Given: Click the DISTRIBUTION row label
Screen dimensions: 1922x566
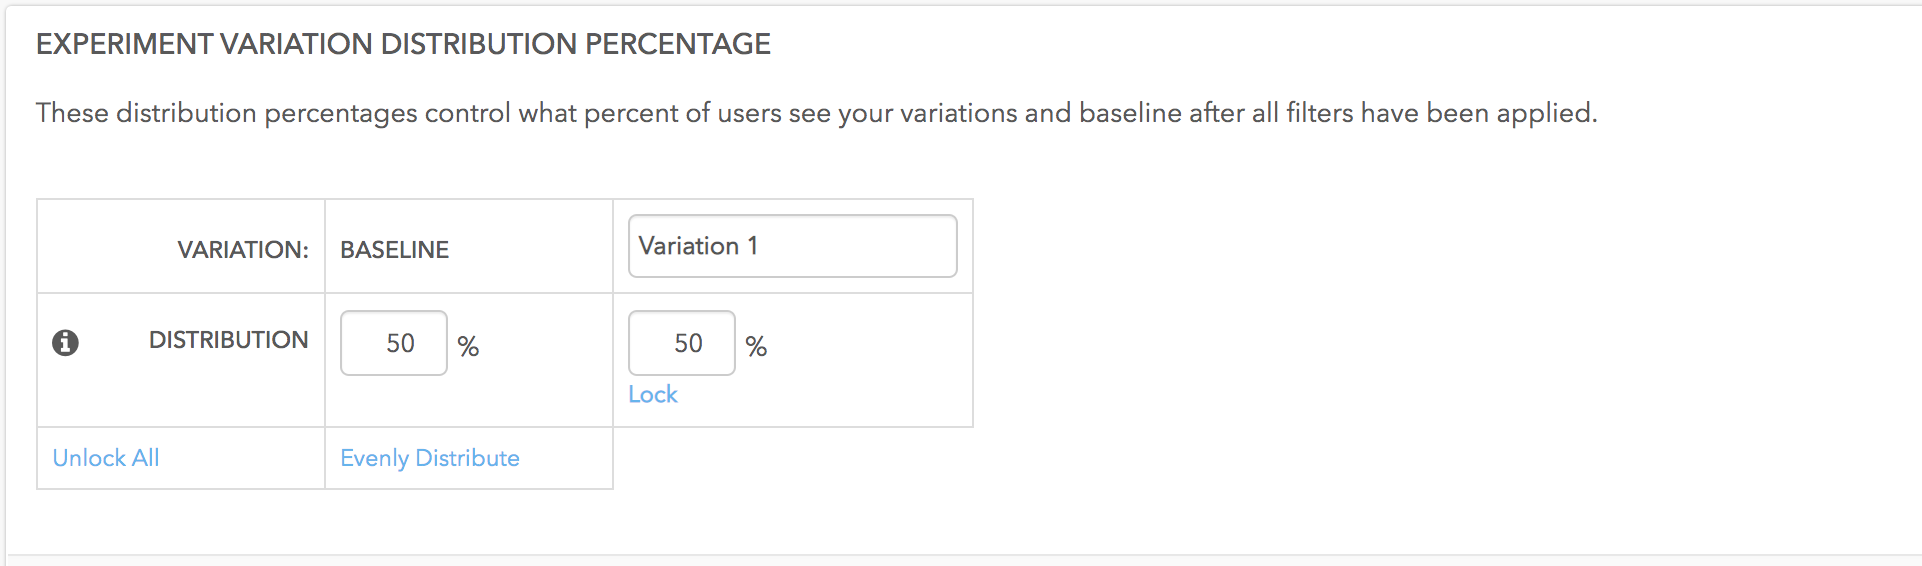Looking at the screenshot, I should (x=228, y=340).
